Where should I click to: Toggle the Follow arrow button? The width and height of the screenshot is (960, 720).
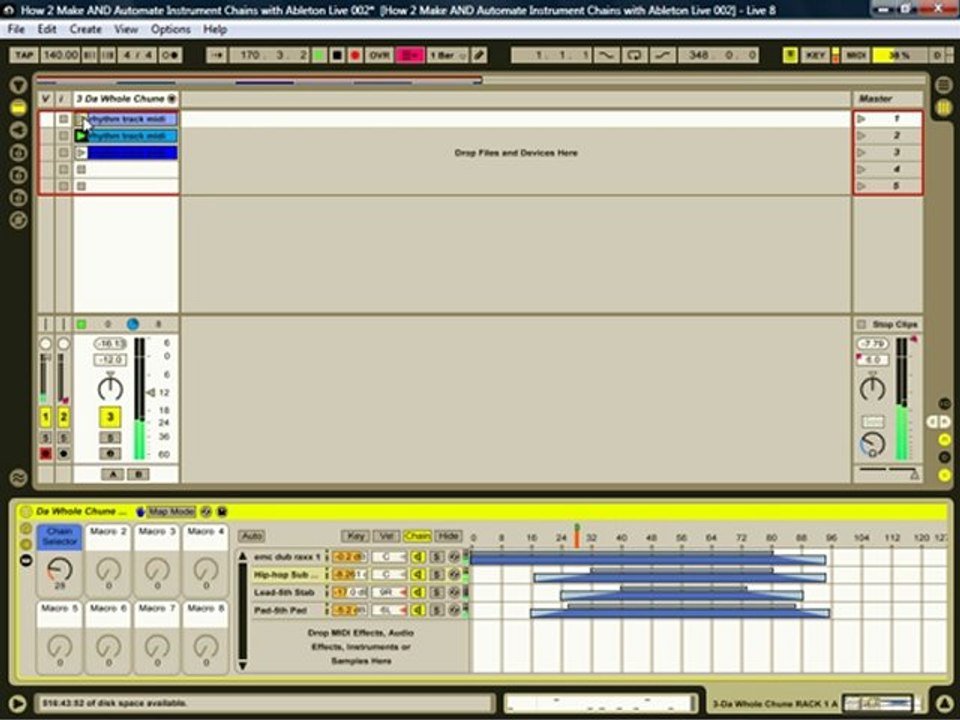pyautogui.click(x=216, y=55)
